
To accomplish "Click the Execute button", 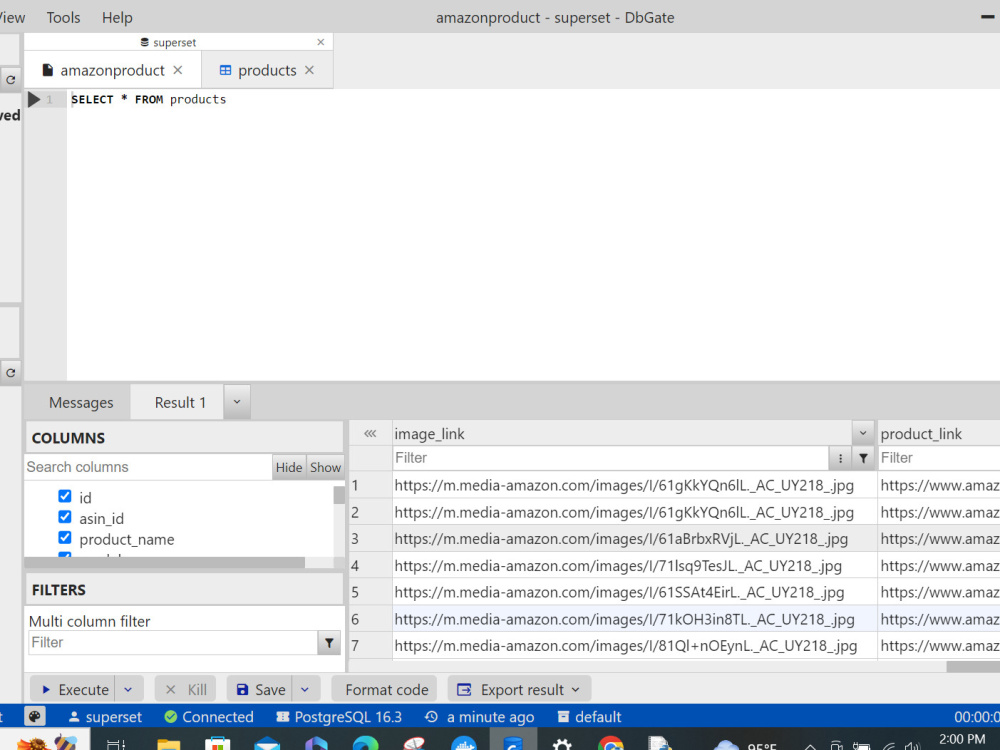I will point(74,689).
